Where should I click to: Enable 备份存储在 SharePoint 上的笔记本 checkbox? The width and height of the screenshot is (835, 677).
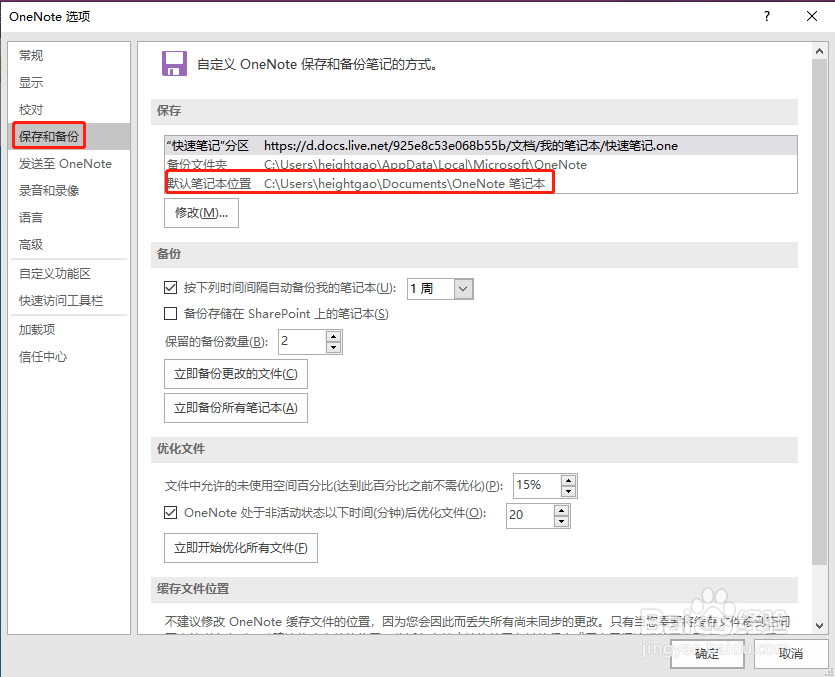tap(170, 314)
